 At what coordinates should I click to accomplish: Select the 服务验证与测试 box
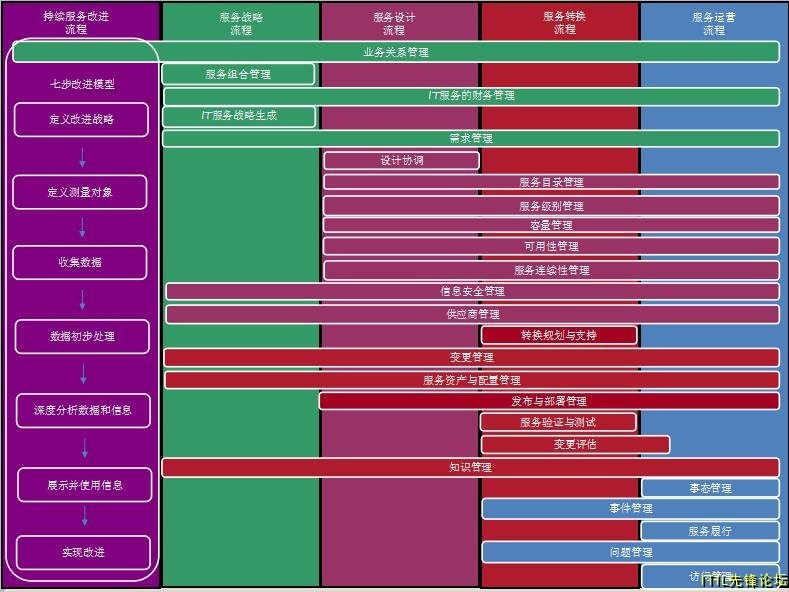(558, 422)
